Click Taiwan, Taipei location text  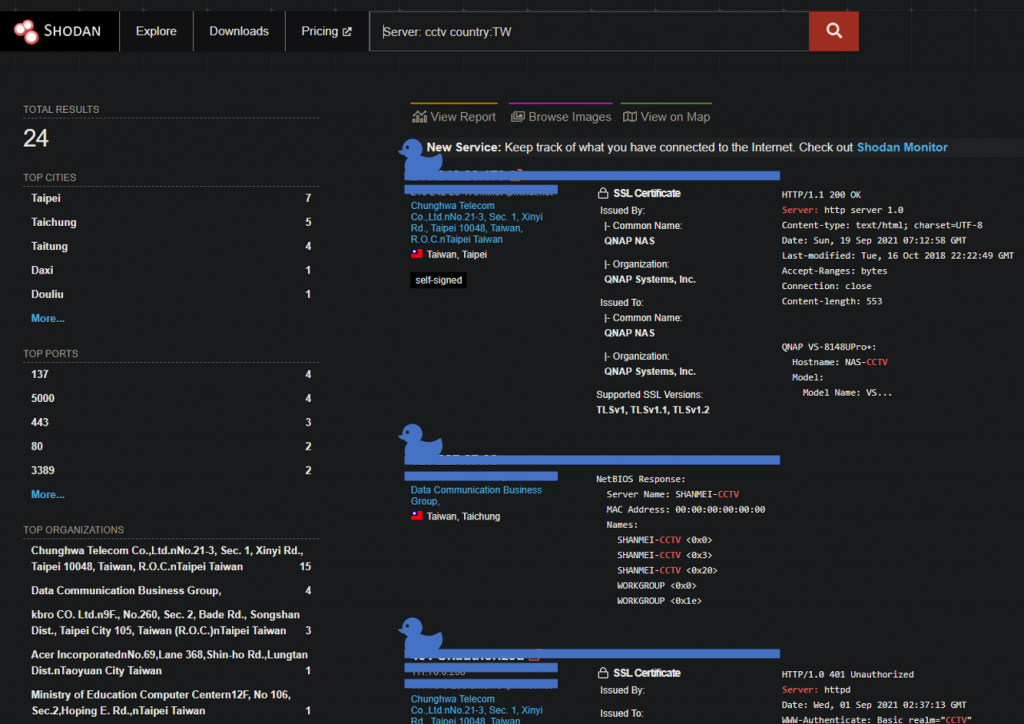coord(456,255)
